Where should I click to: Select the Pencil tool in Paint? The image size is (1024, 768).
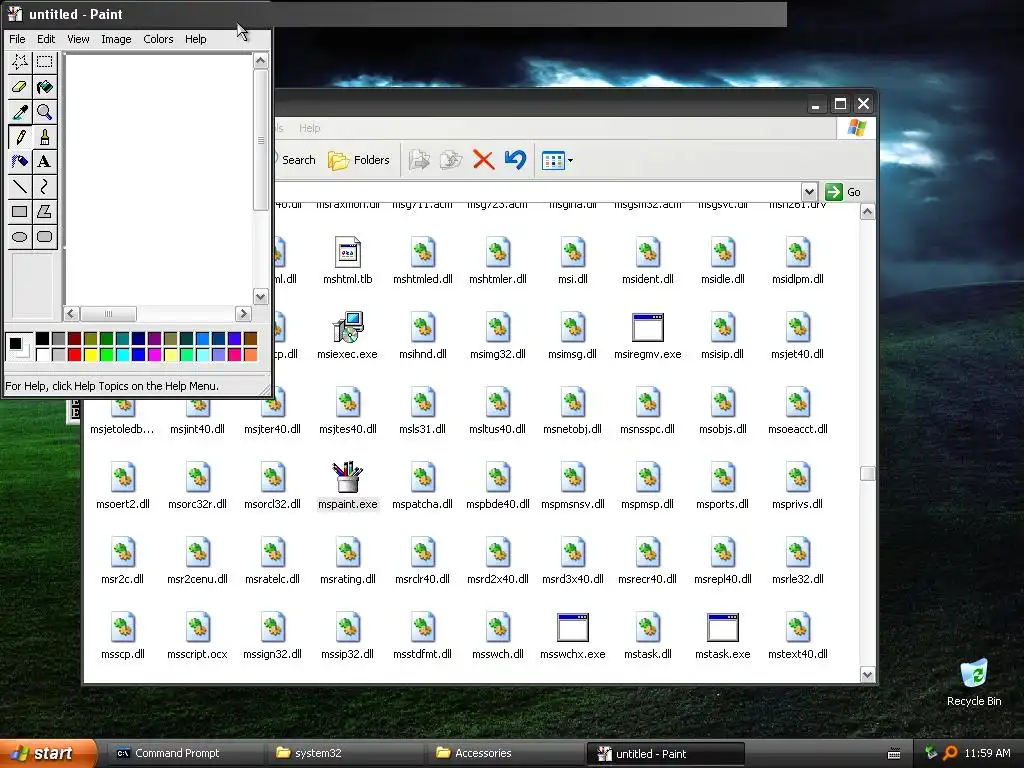[20, 137]
